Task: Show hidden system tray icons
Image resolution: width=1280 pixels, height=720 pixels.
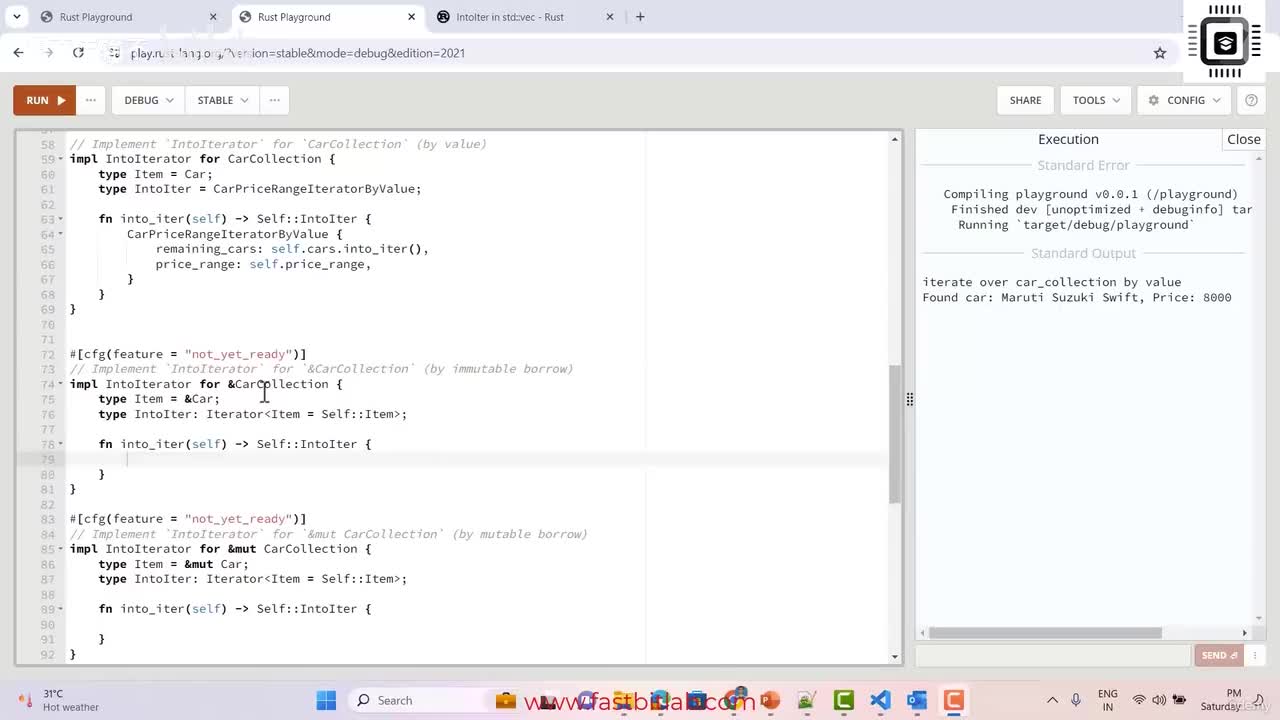Action: pyautogui.click(x=1052, y=700)
